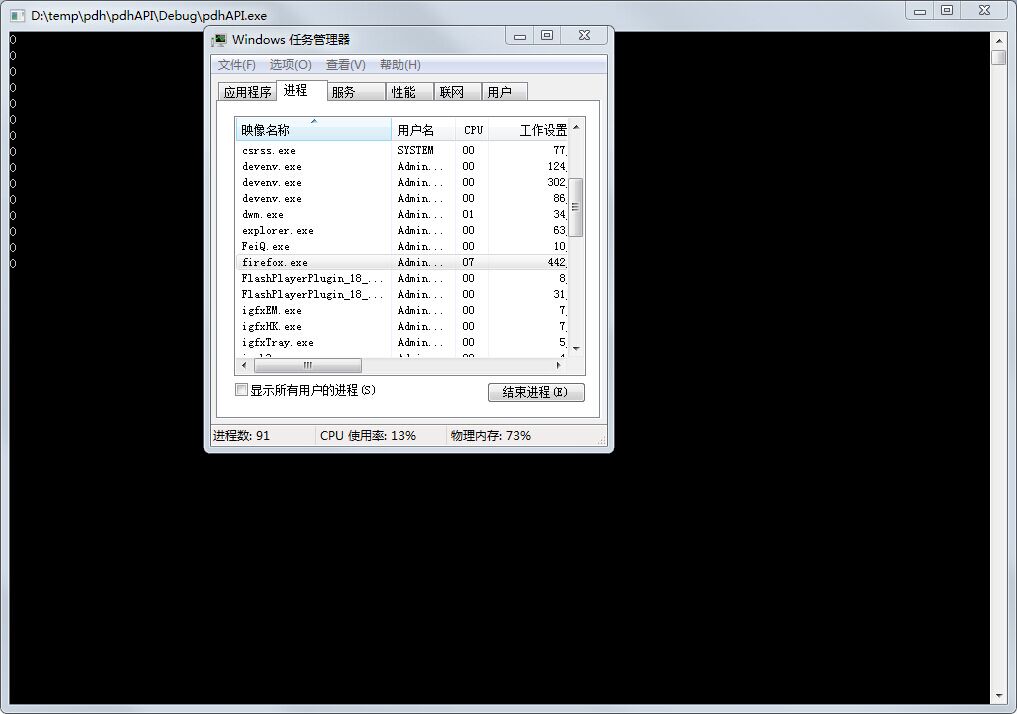
Task: Click the CPU 使用率: 13% status text
Action: pos(368,436)
